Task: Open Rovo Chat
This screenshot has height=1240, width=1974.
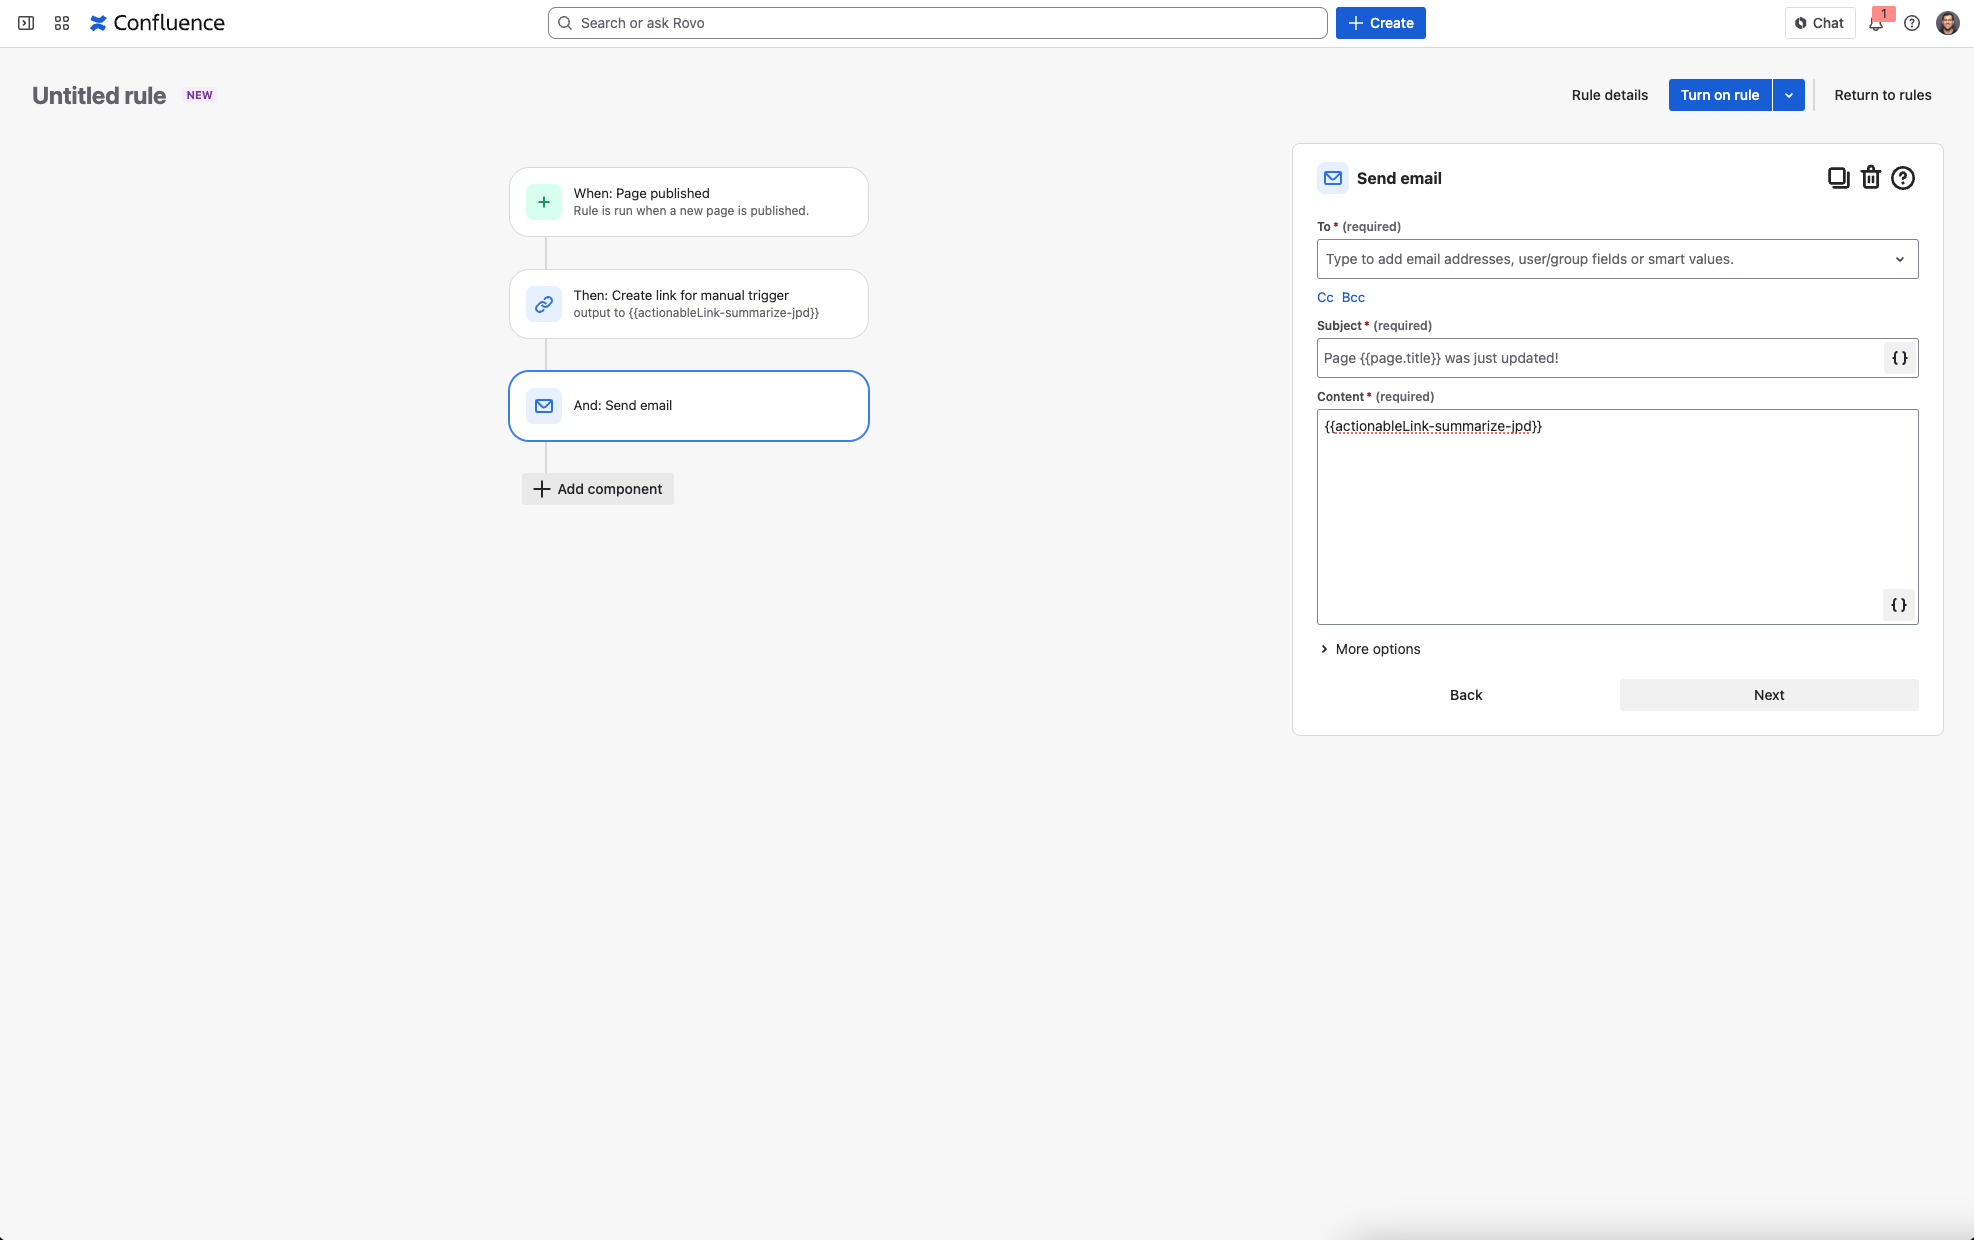Action: click(x=1820, y=23)
